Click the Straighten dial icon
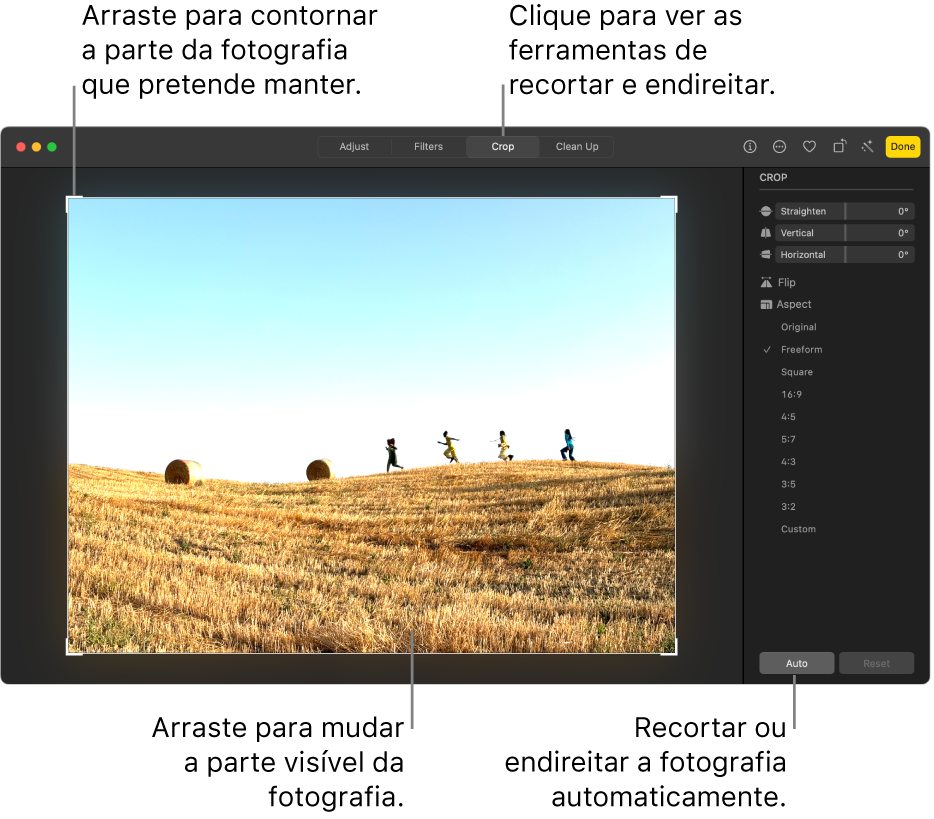The image size is (934, 819). [x=768, y=211]
